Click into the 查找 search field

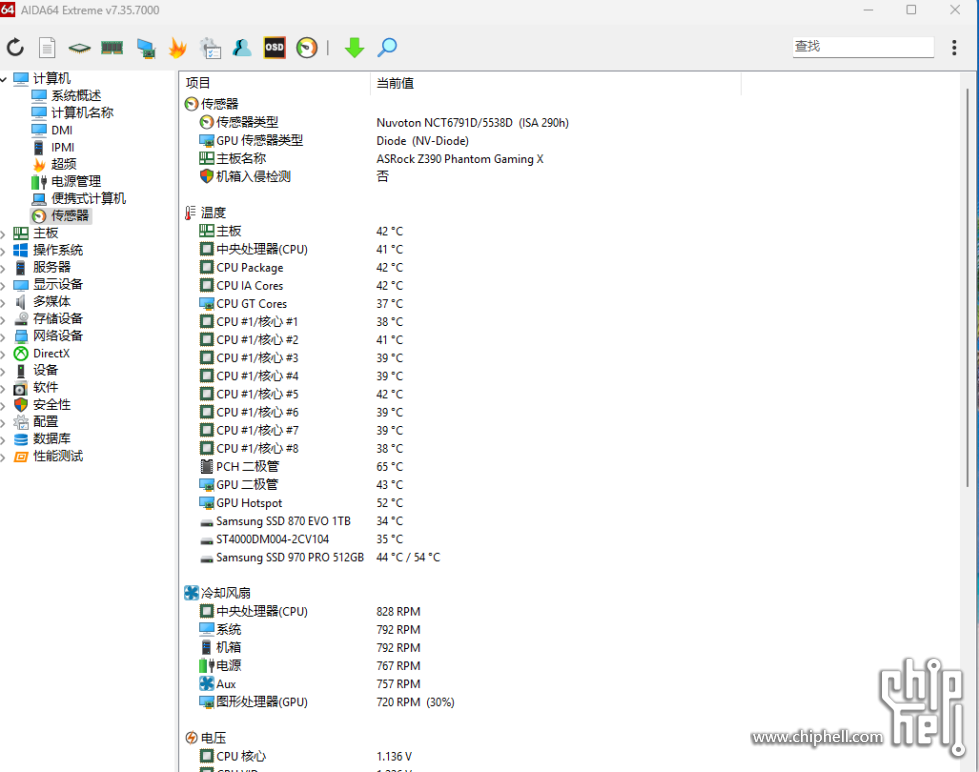(x=863, y=47)
